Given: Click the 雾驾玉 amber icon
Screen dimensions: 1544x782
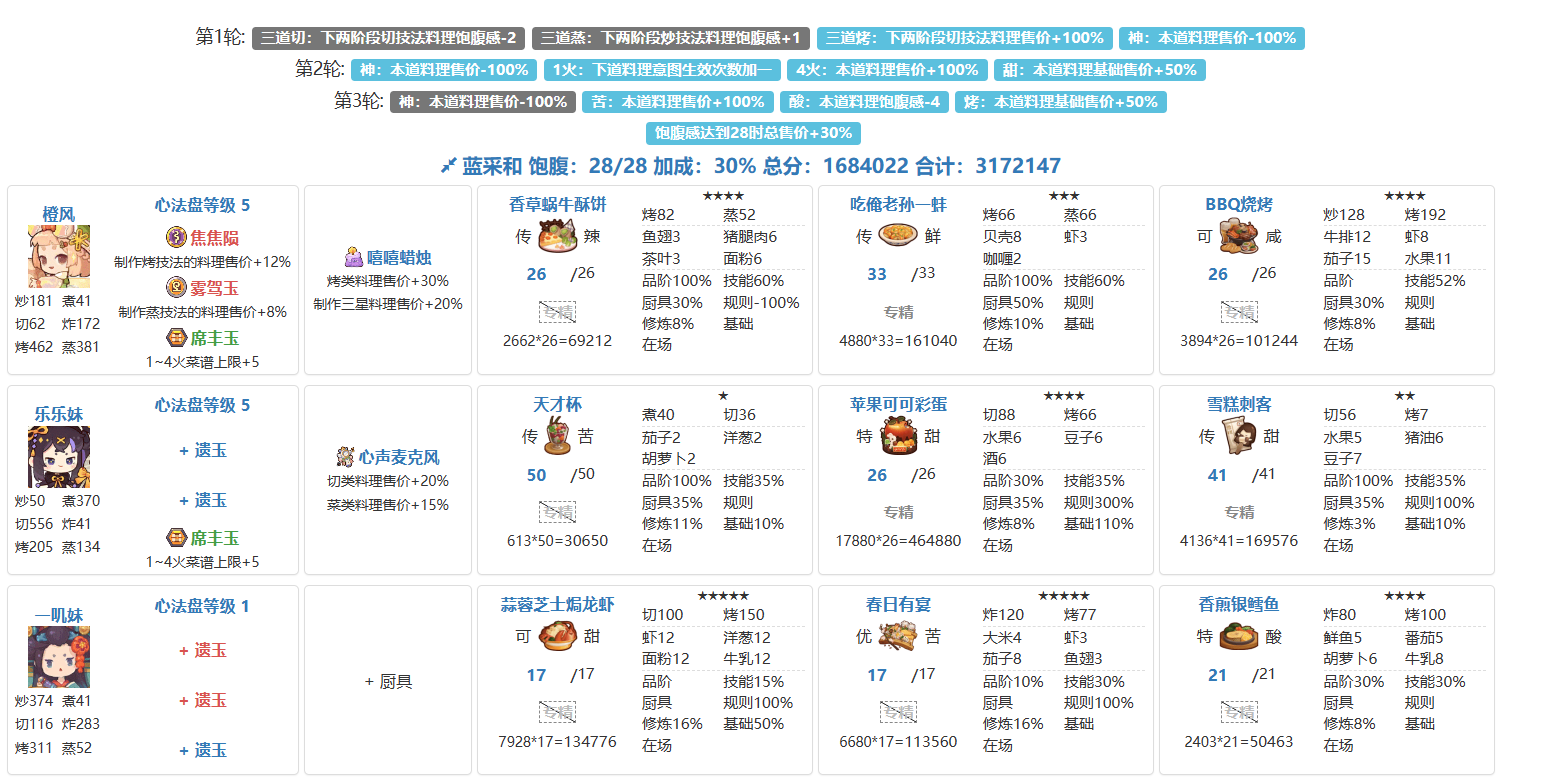Looking at the screenshot, I should pyautogui.click(x=176, y=288).
